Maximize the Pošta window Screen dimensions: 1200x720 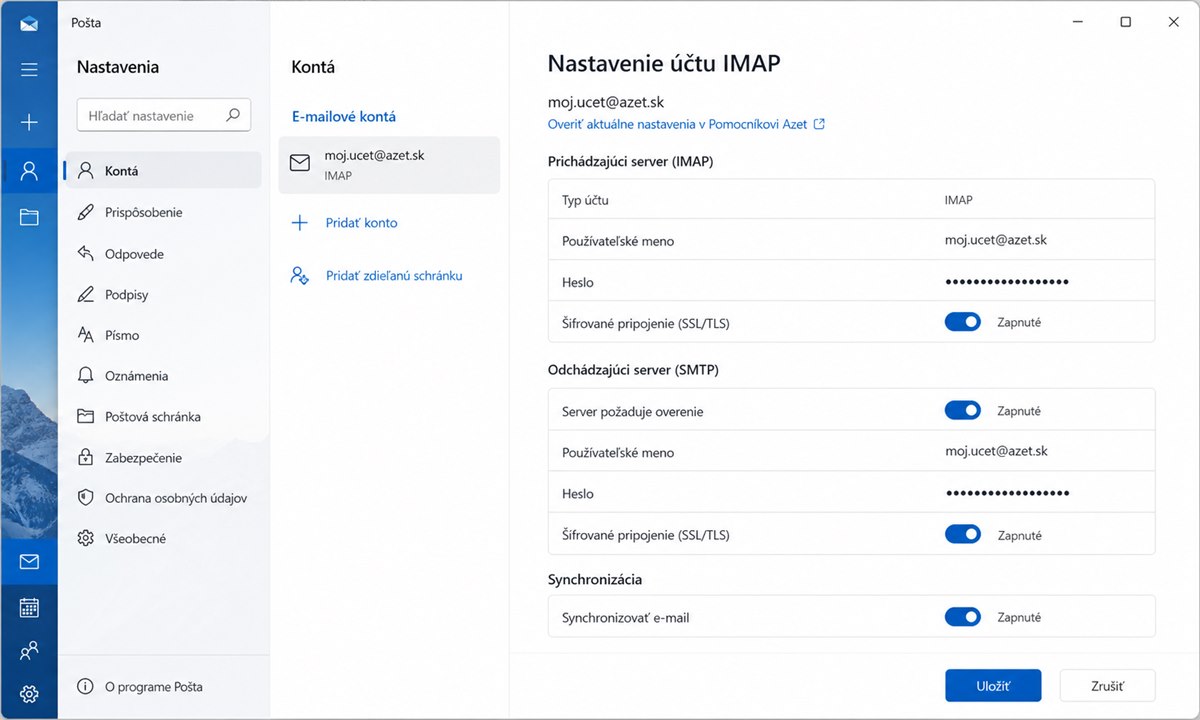[1125, 22]
